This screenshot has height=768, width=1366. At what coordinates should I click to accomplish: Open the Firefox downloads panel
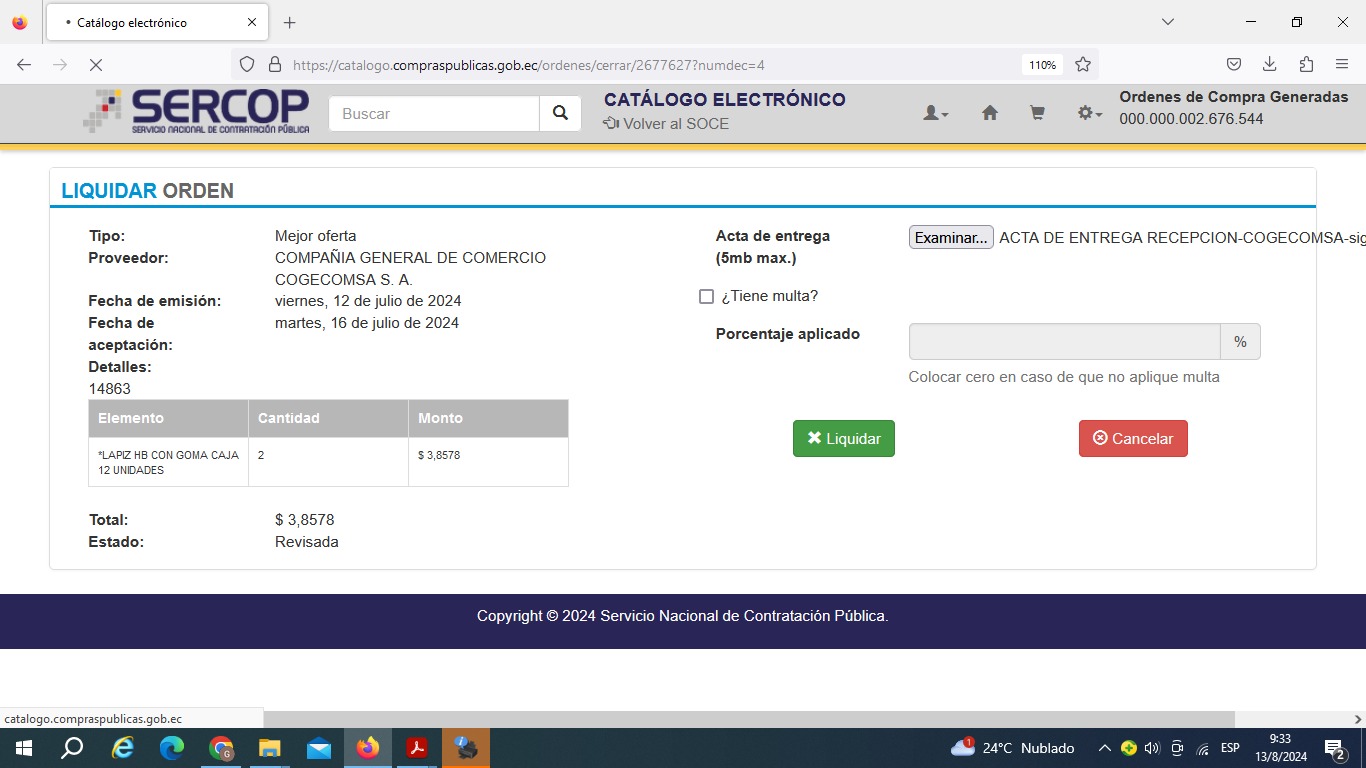click(x=1269, y=65)
